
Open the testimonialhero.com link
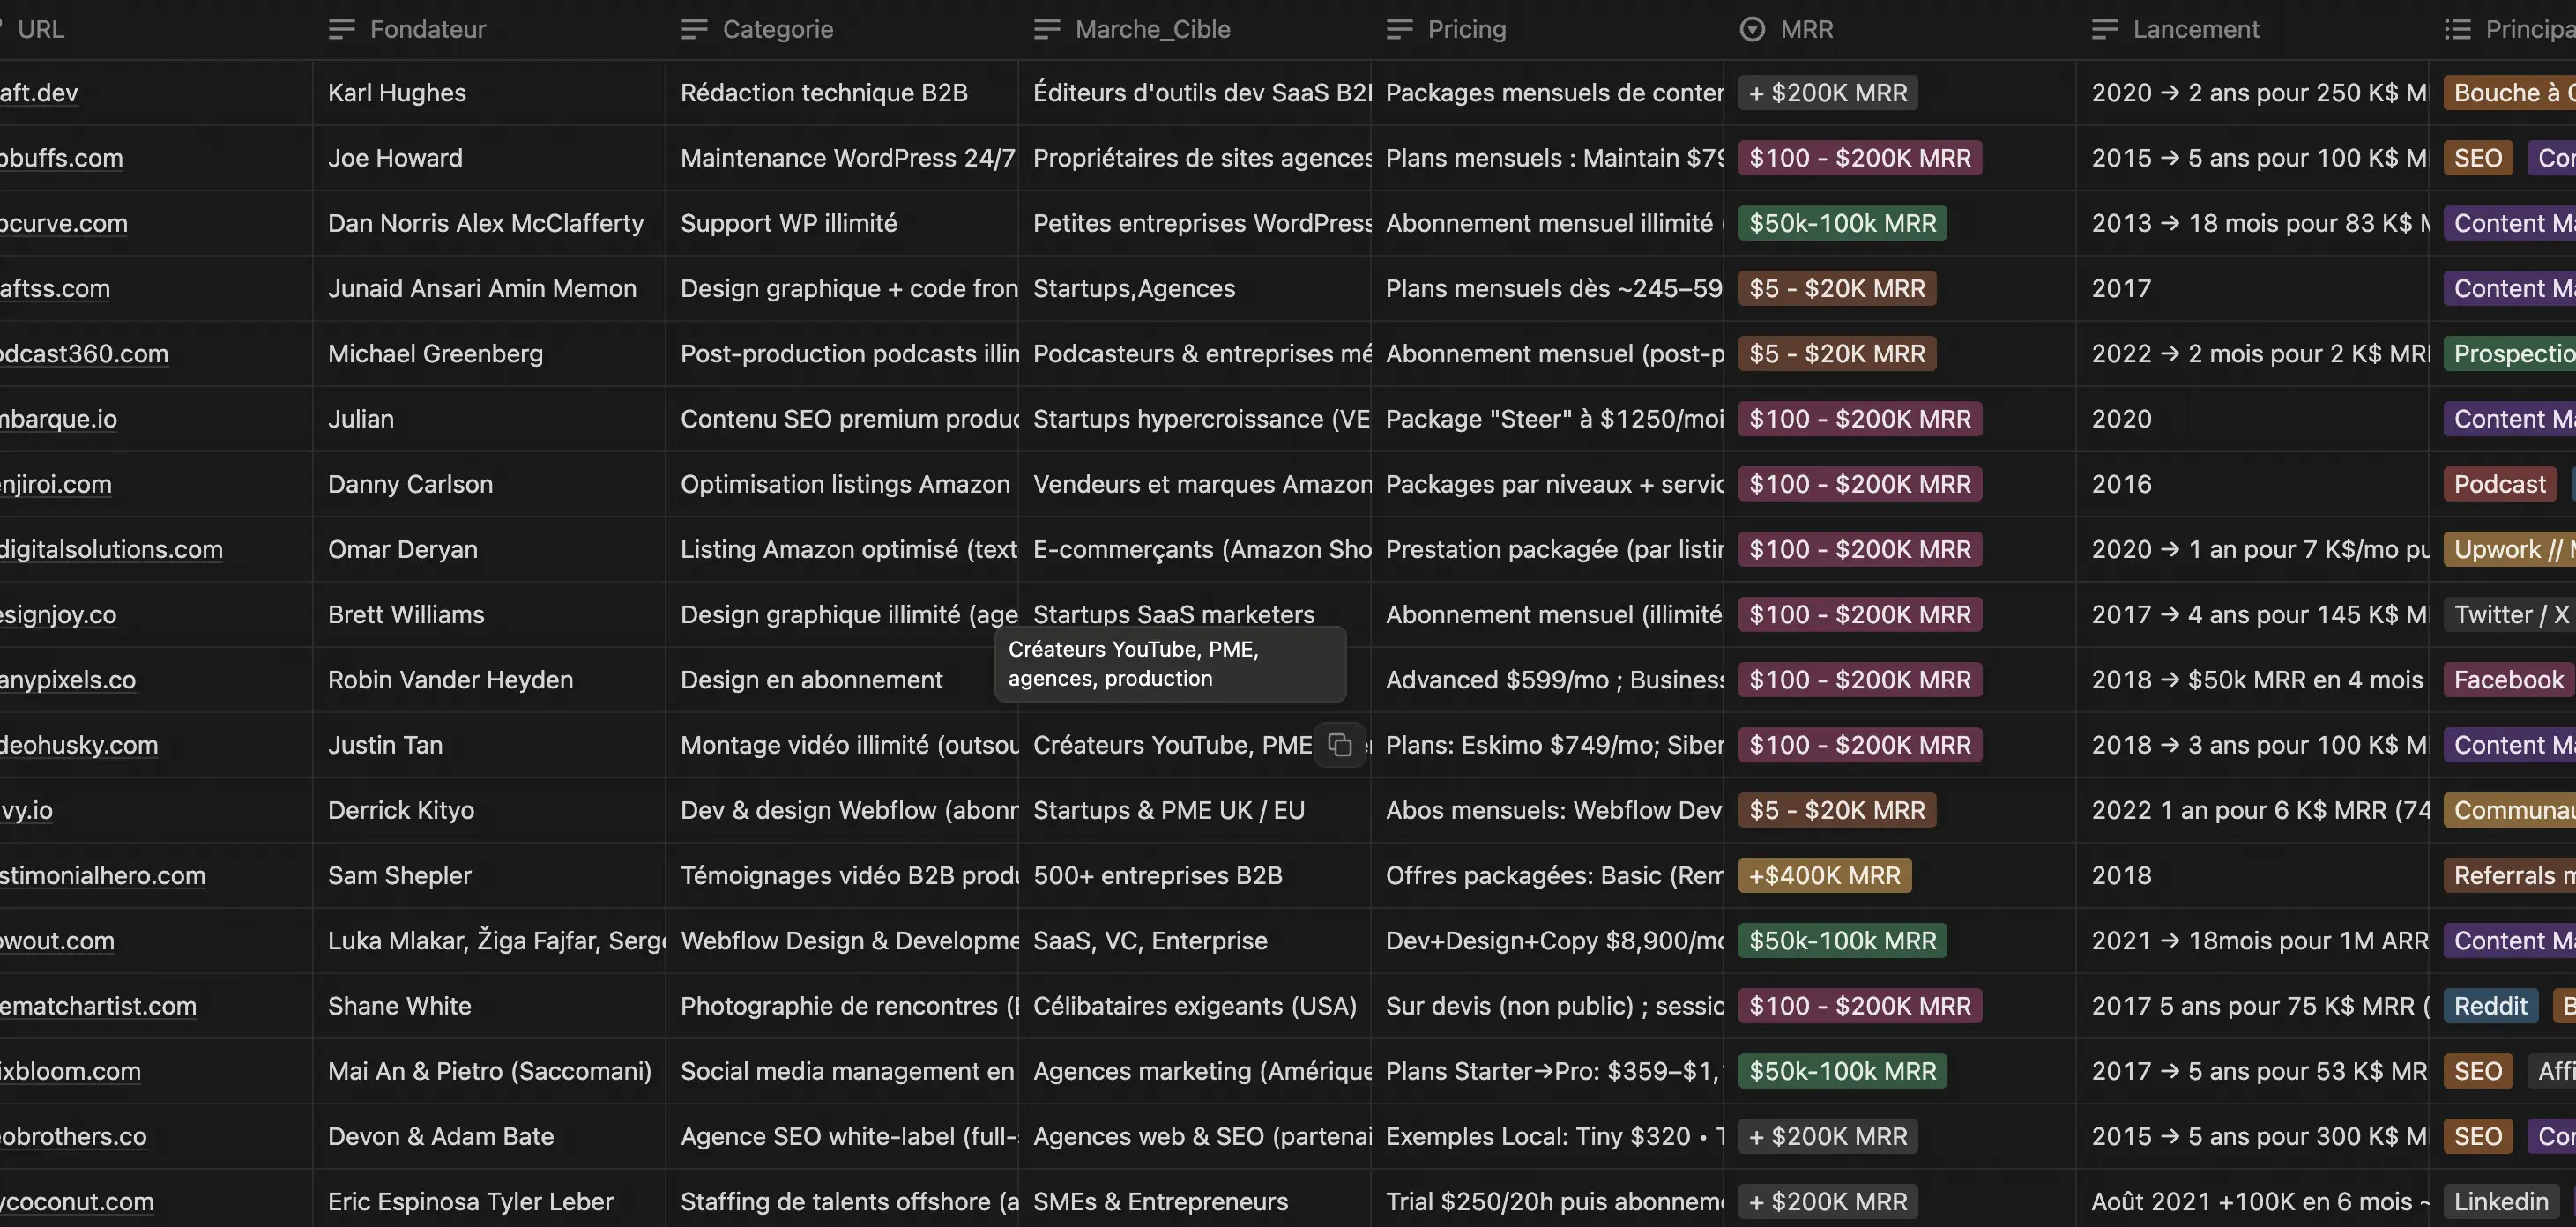[x=102, y=876]
